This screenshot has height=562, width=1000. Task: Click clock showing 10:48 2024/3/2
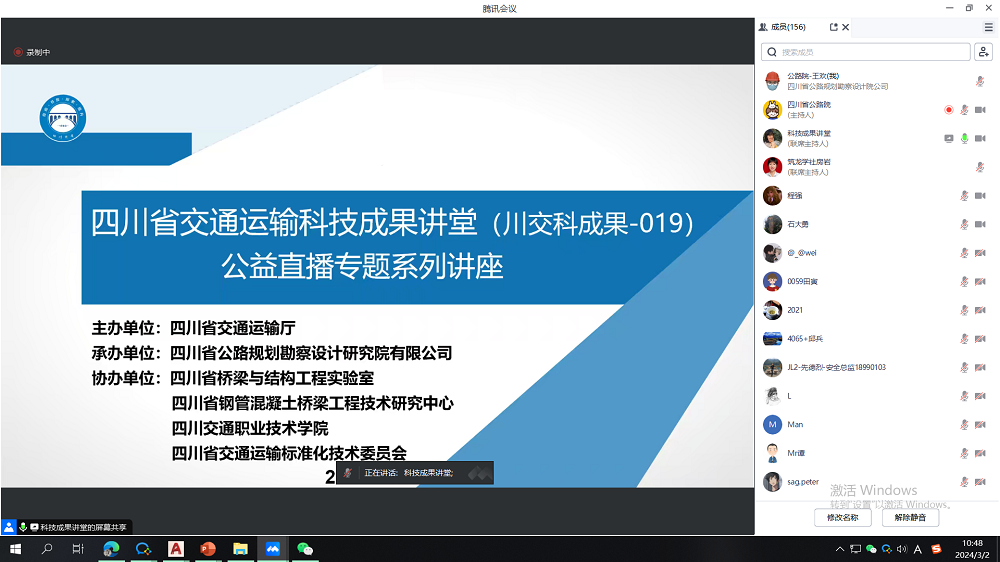(x=973, y=549)
